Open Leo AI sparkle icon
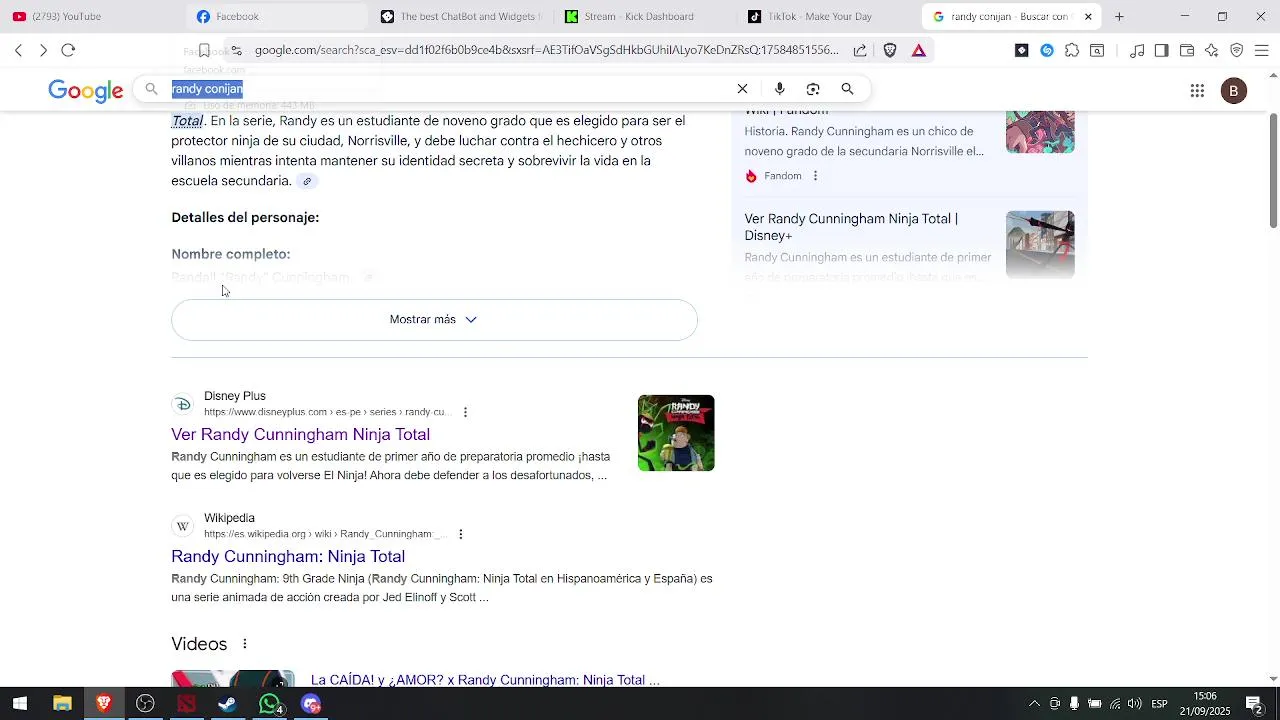 tap(1212, 50)
